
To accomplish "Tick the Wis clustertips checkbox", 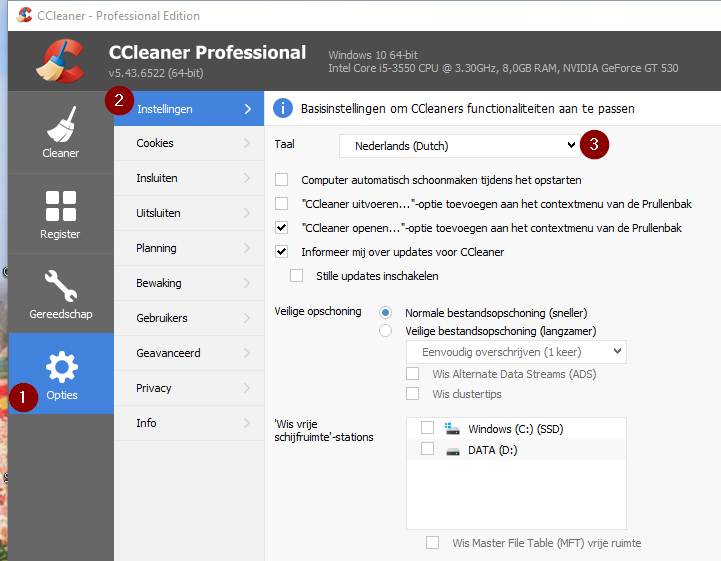I will click(412, 394).
